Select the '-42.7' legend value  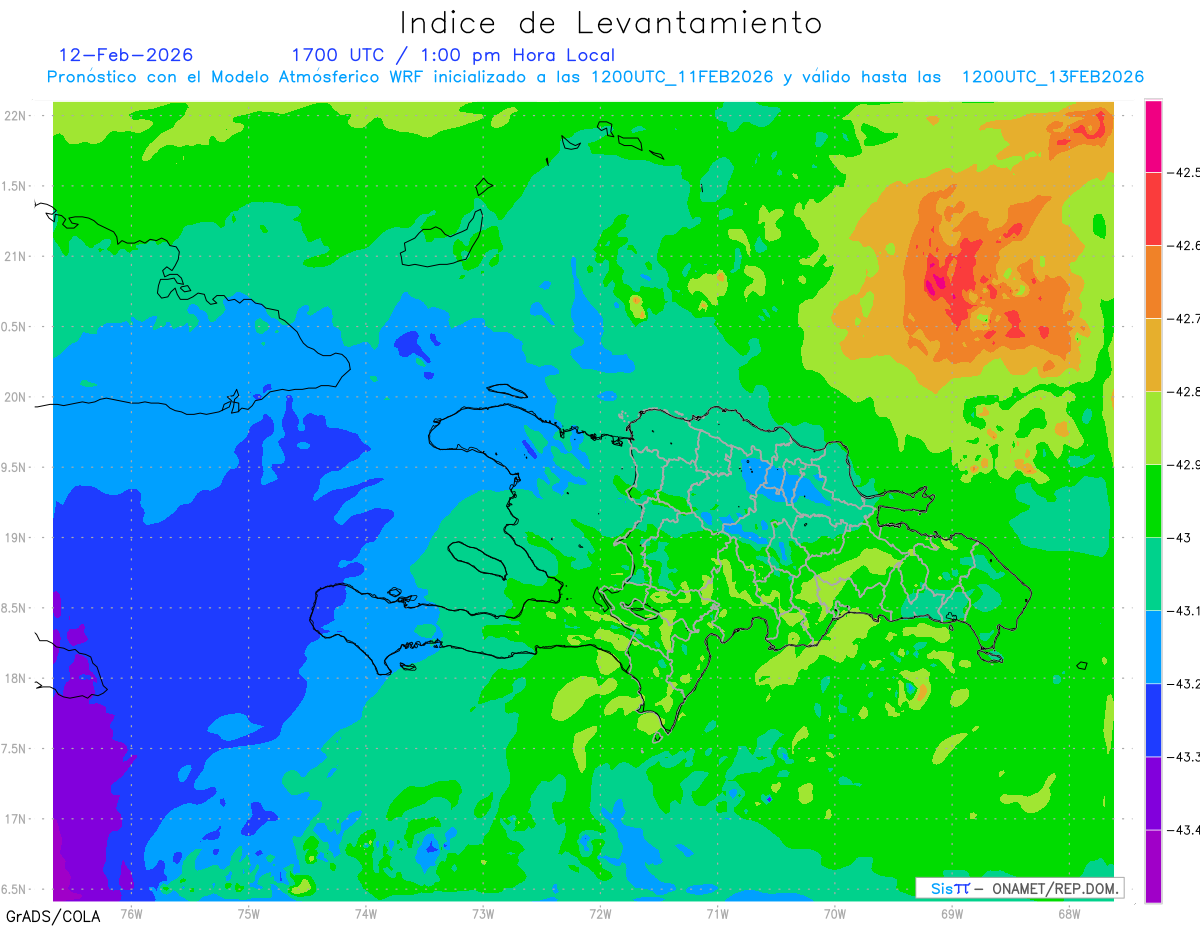1183,319
